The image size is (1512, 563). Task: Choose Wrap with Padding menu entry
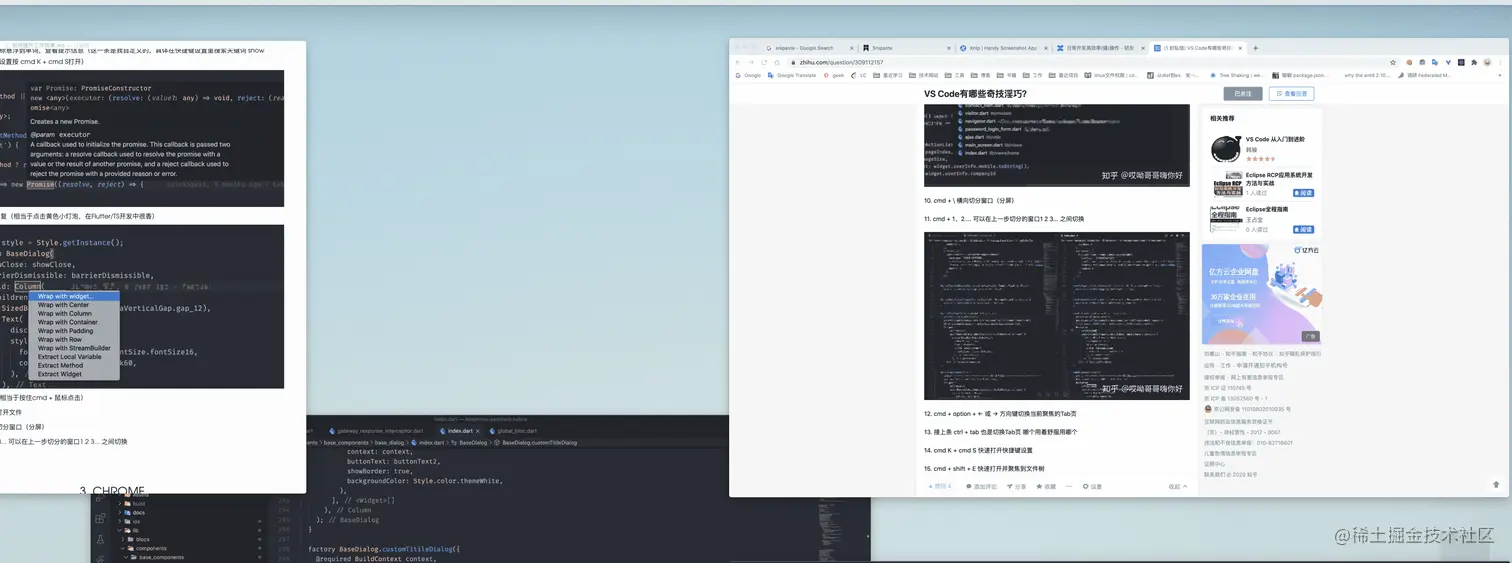tap(74, 331)
